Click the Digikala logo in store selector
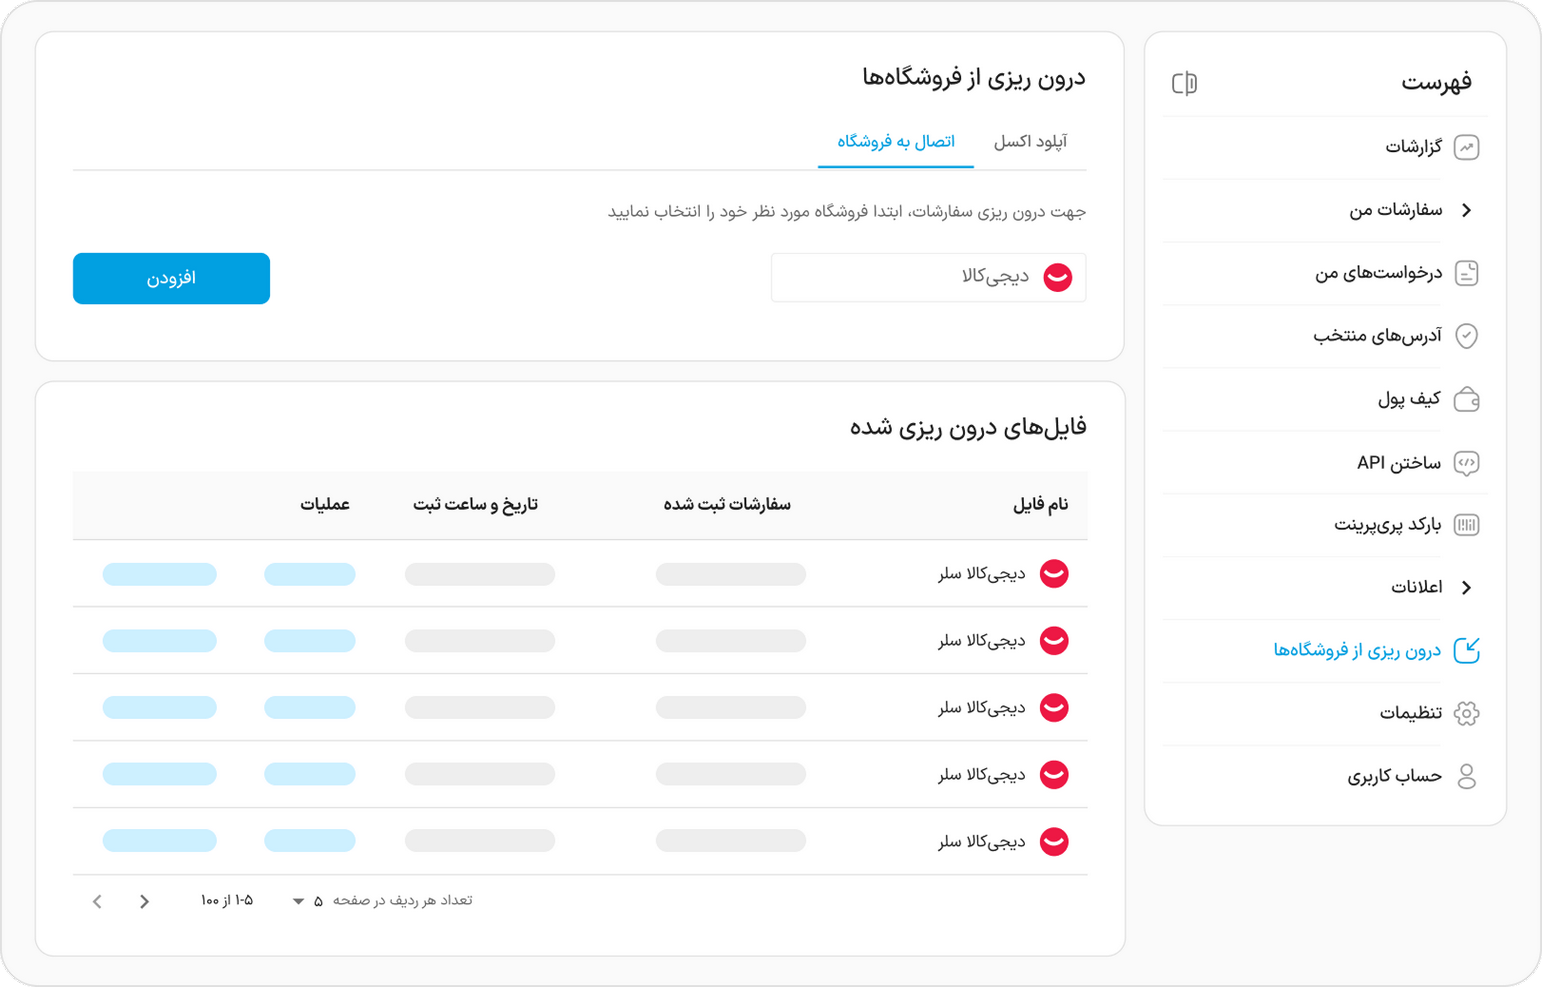Screen dimensions: 1542x987 (x=1058, y=277)
